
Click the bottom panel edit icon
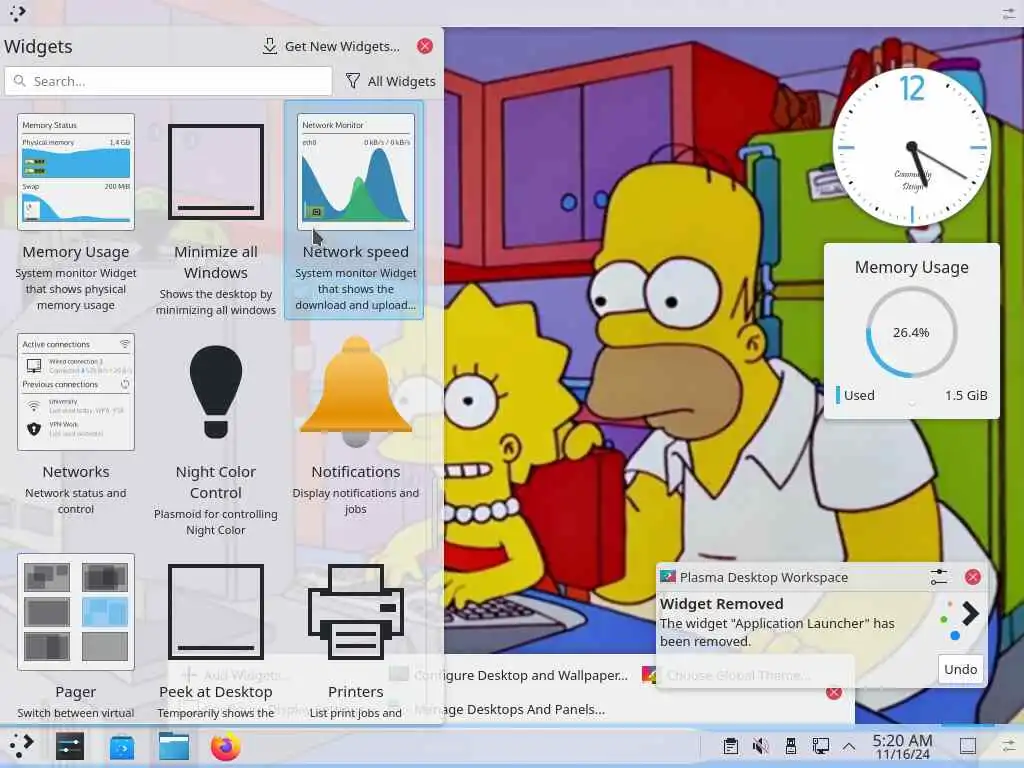click(1008, 746)
